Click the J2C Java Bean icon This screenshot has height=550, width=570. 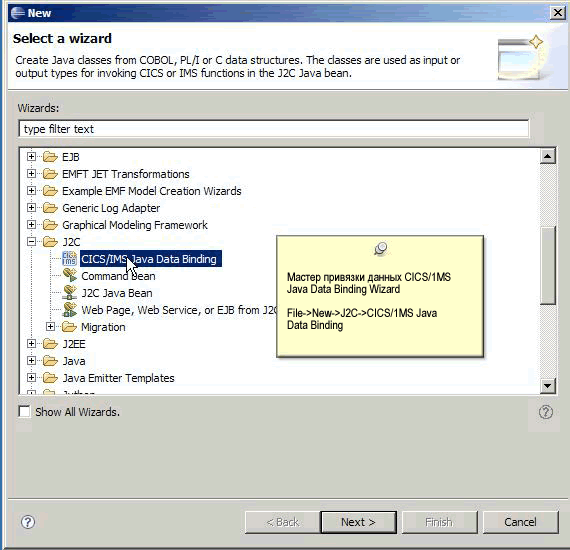tap(69, 293)
